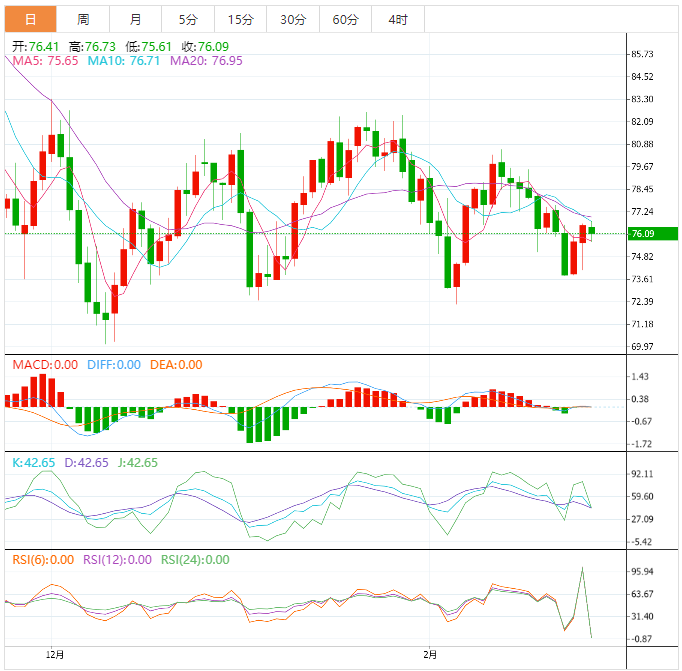682x671 pixels.
Task: Open the 月 (monthly) timeframe tab
Action: [136, 19]
